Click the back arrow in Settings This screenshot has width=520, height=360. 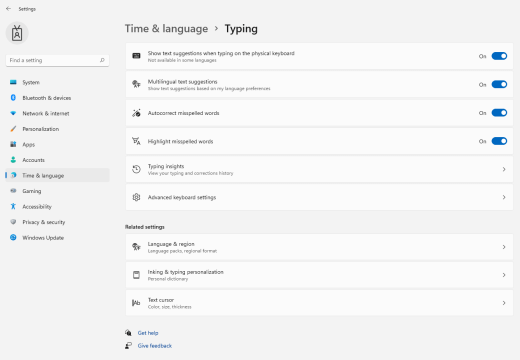[x=9, y=9]
